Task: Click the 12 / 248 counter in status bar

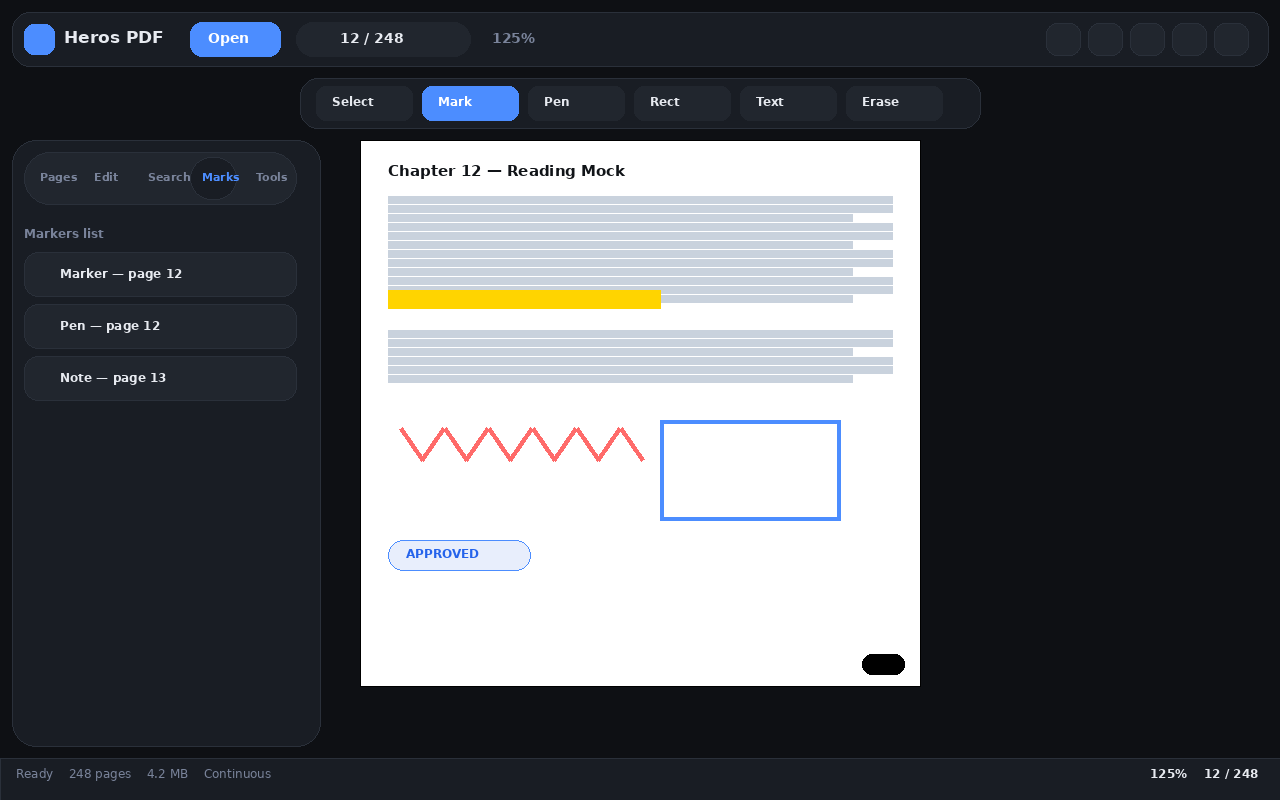Action: click(1231, 774)
